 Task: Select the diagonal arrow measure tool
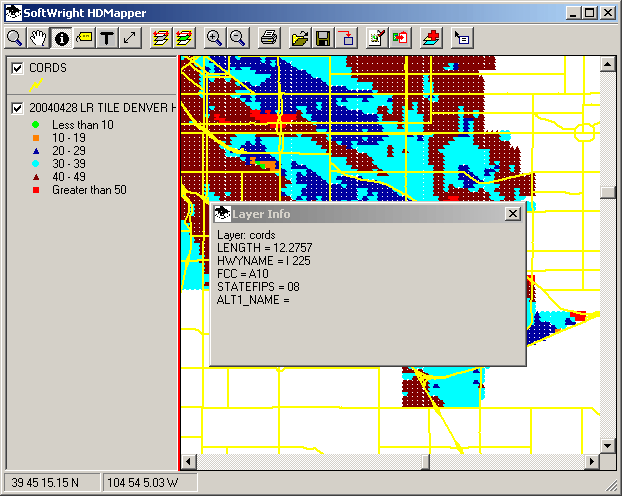point(130,38)
